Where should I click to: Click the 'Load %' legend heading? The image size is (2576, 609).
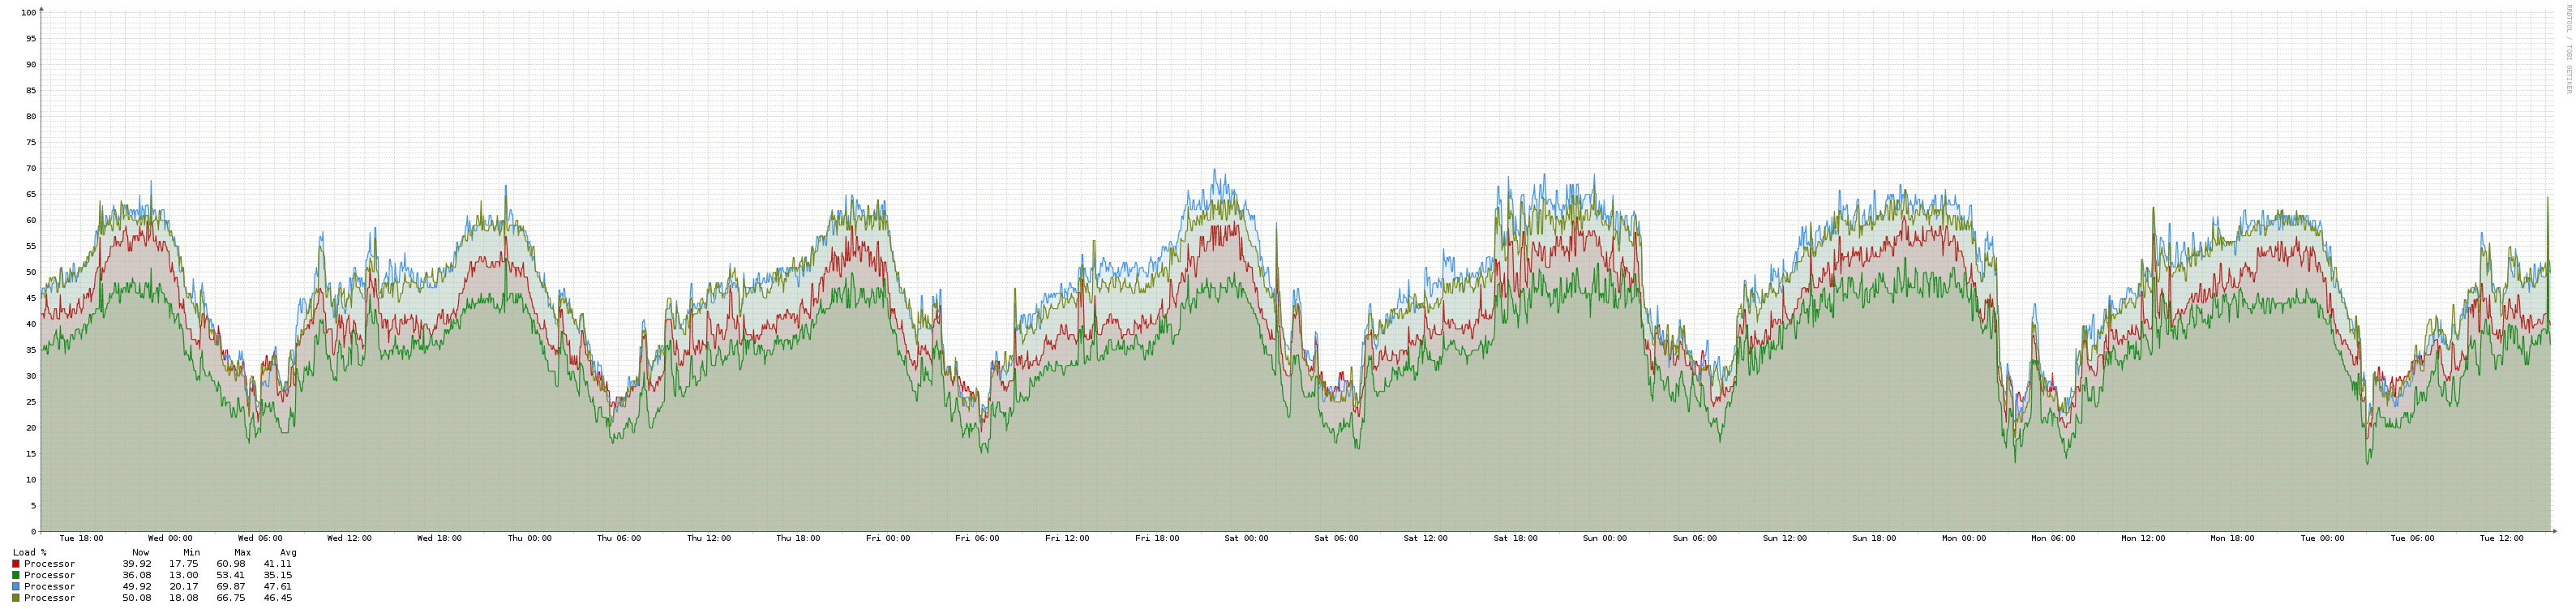click(x=30, y=553)
